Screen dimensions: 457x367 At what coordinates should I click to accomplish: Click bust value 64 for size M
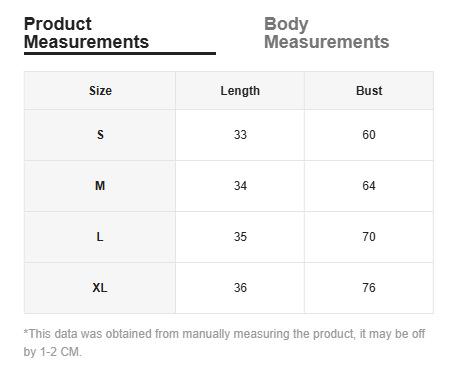coord(369,186)
